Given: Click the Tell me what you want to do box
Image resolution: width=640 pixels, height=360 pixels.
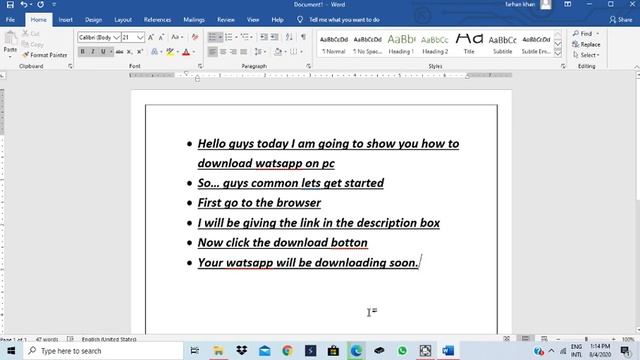Looking at the screenshot, I should pyautogui.click(x=344, y=20).
